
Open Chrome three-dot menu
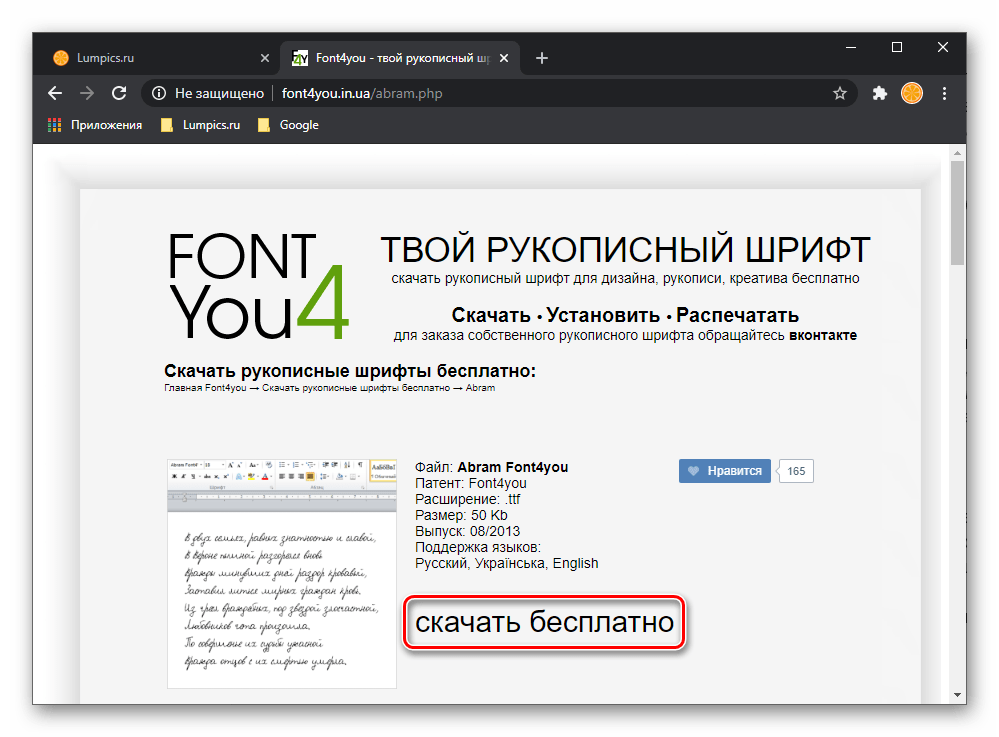[x=945, y=93]
